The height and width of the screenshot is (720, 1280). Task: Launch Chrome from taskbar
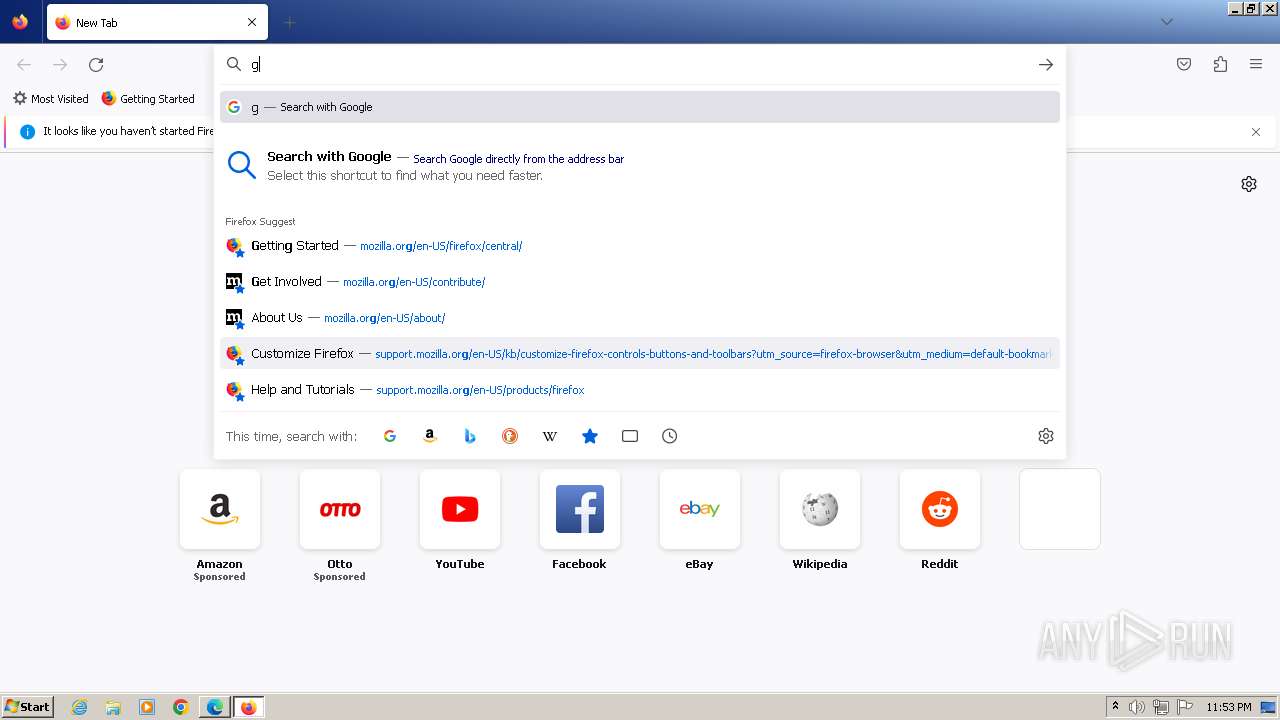point(180,707)
